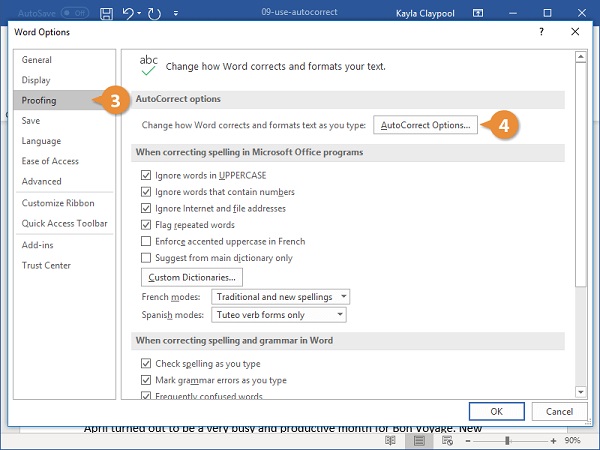Viewport: 600px width, 450px height.
Task: Click the Custom Dictionaries button
Action: 192,277
